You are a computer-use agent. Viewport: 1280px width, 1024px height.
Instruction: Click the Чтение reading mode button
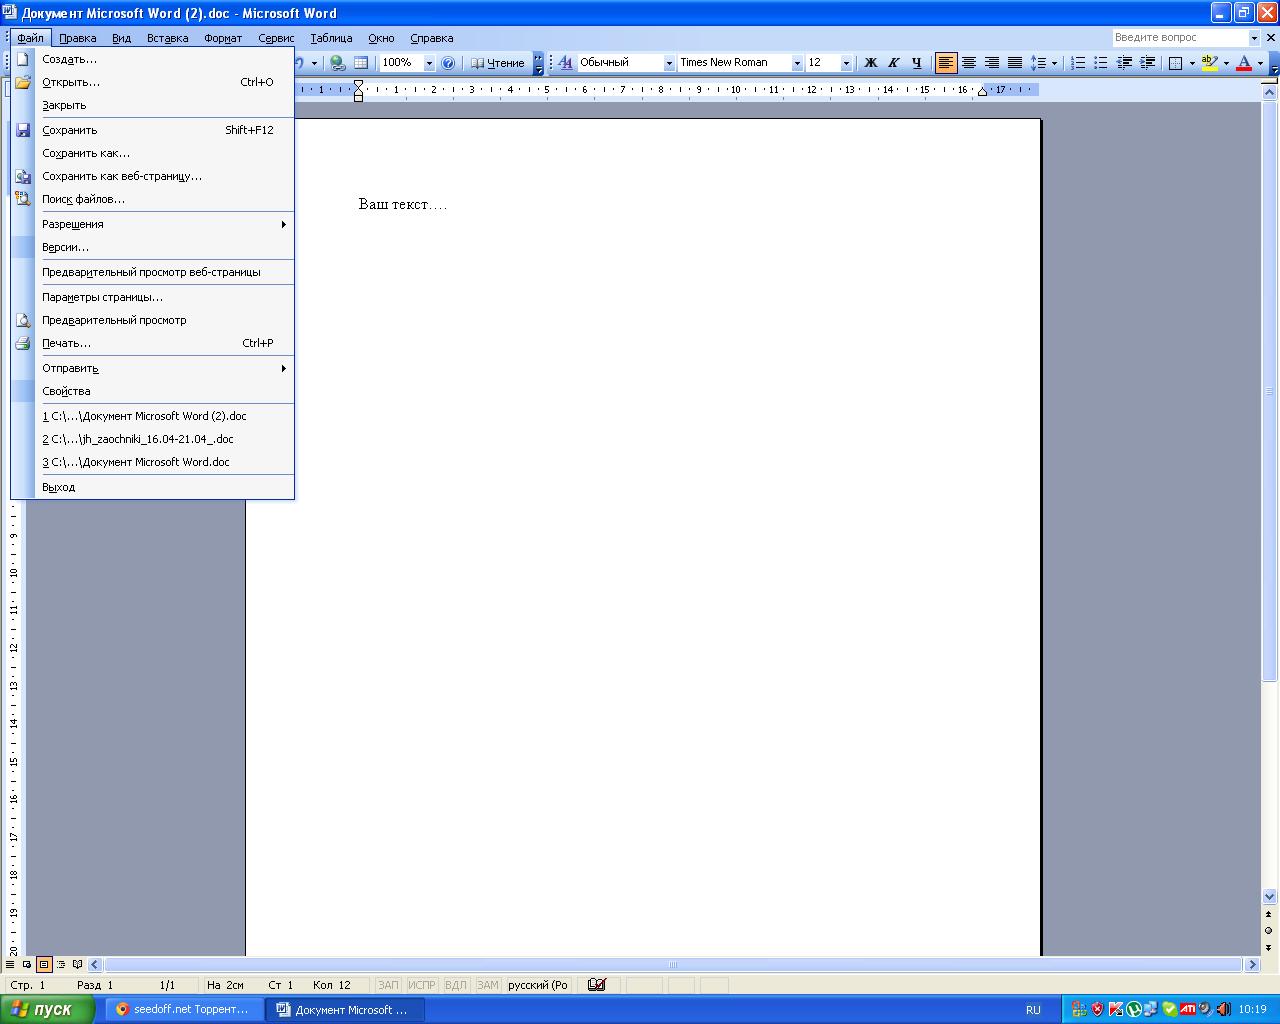point(497,63)
